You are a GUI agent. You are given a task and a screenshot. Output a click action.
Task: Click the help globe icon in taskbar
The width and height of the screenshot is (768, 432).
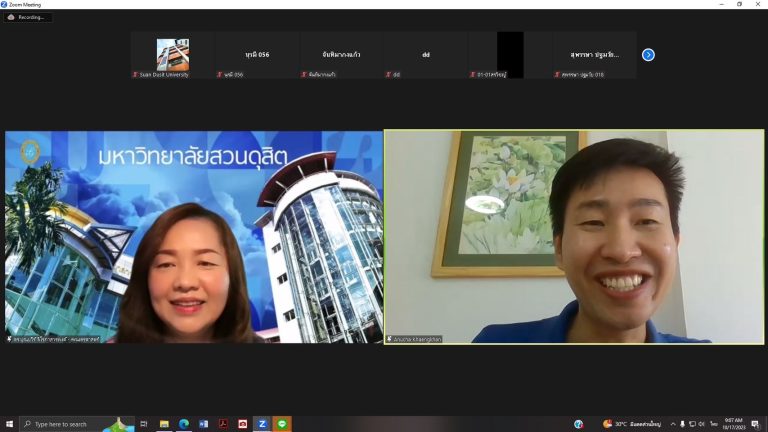point(578,424)
